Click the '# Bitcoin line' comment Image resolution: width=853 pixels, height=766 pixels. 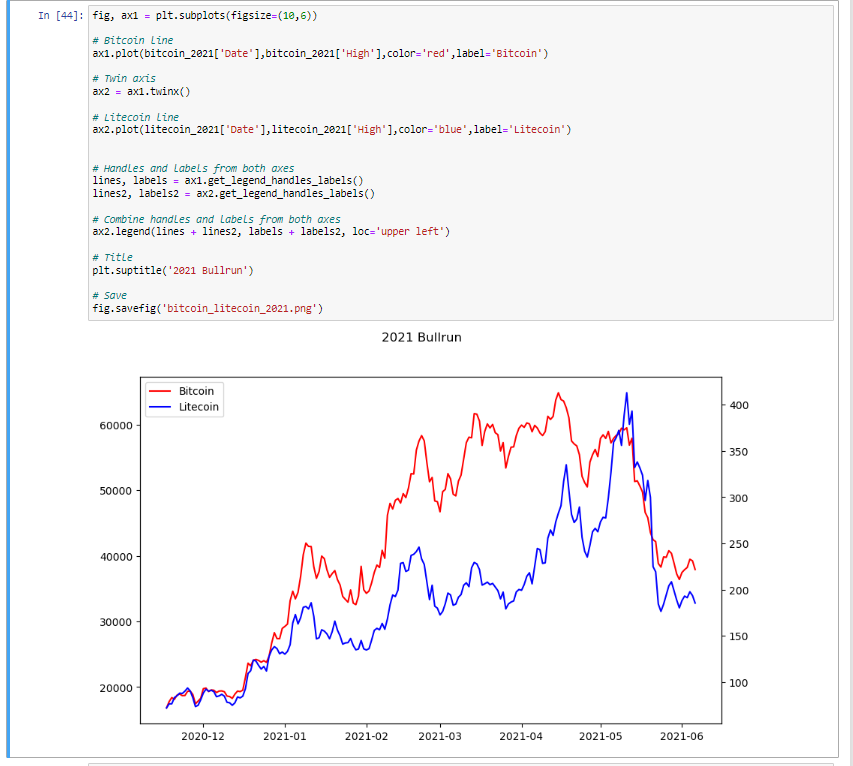[132, 40]
